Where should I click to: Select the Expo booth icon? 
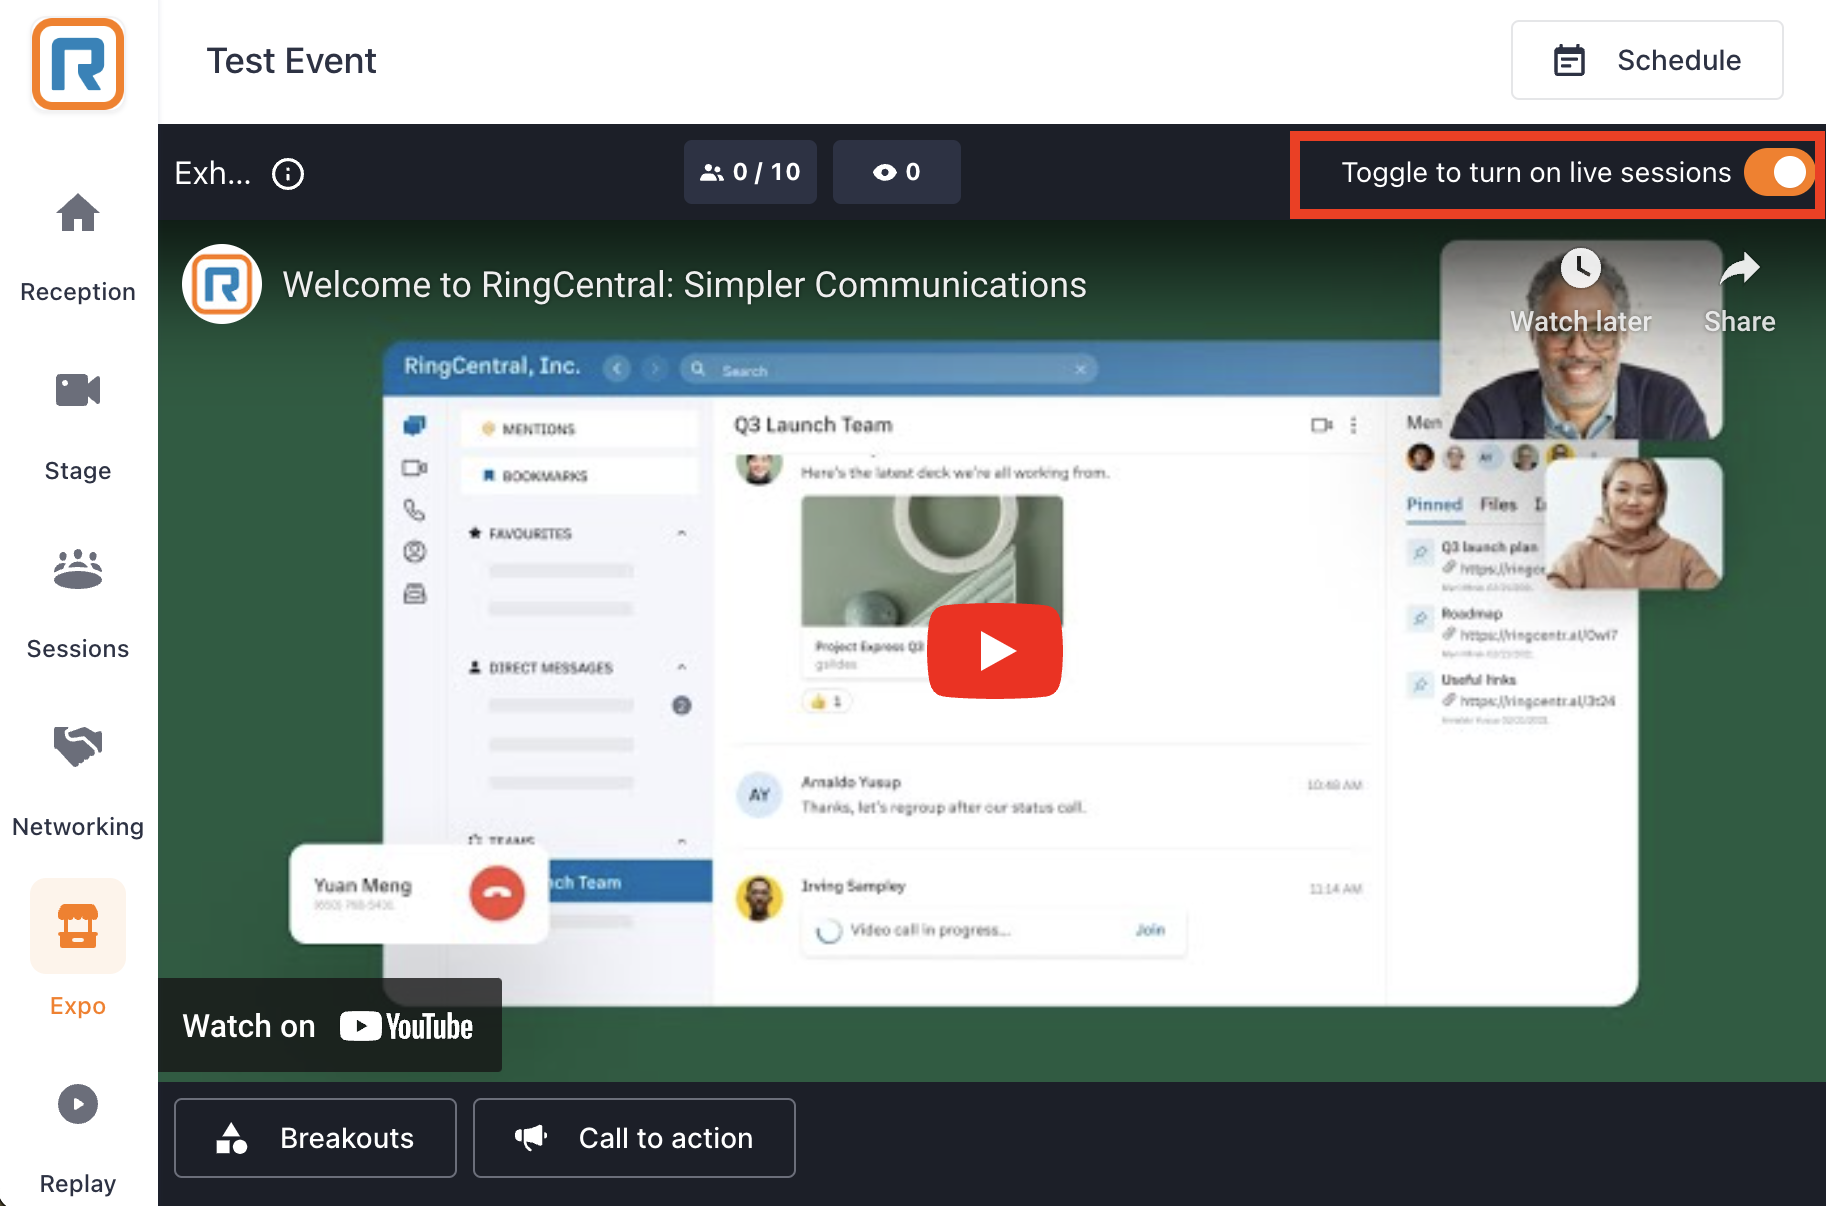pyautogui.click(x=78, y=926)
